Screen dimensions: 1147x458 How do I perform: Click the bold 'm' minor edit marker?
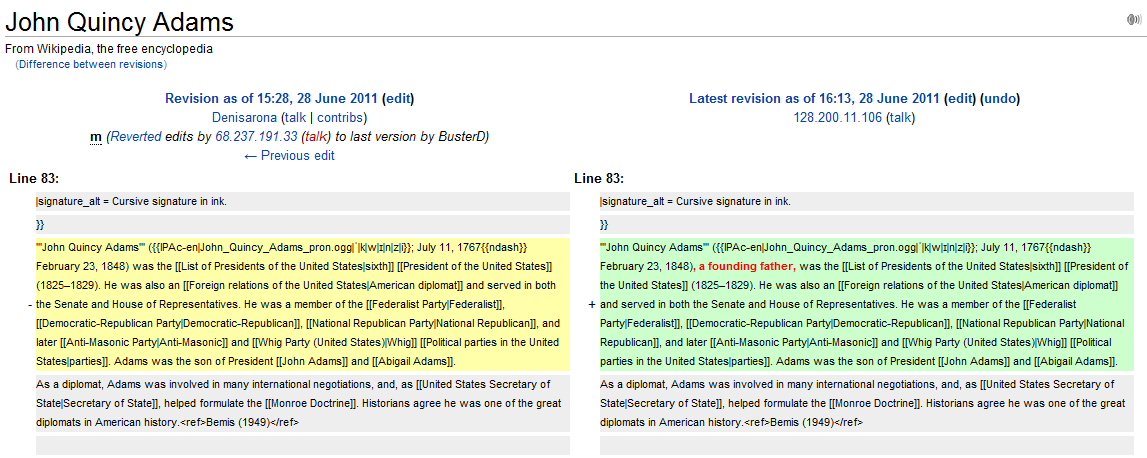tap(95, 137)
